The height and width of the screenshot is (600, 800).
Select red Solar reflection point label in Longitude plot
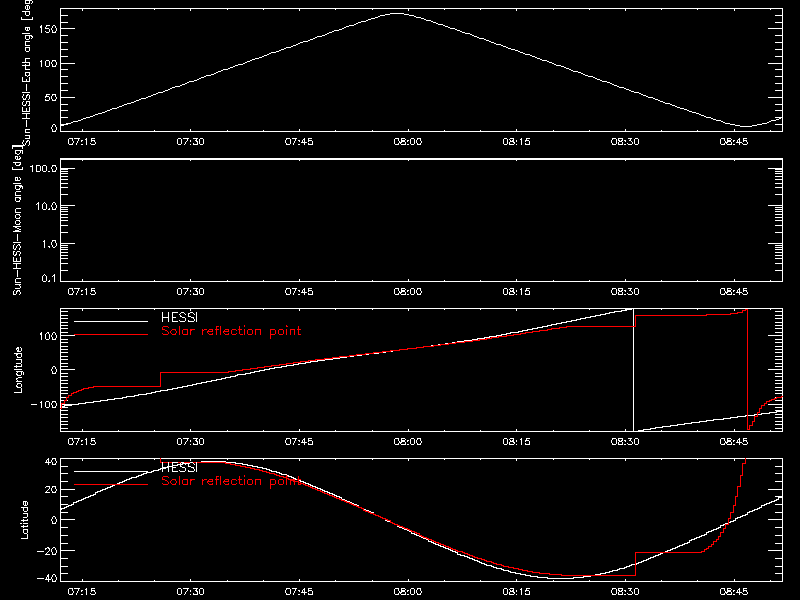coord(231,331)
